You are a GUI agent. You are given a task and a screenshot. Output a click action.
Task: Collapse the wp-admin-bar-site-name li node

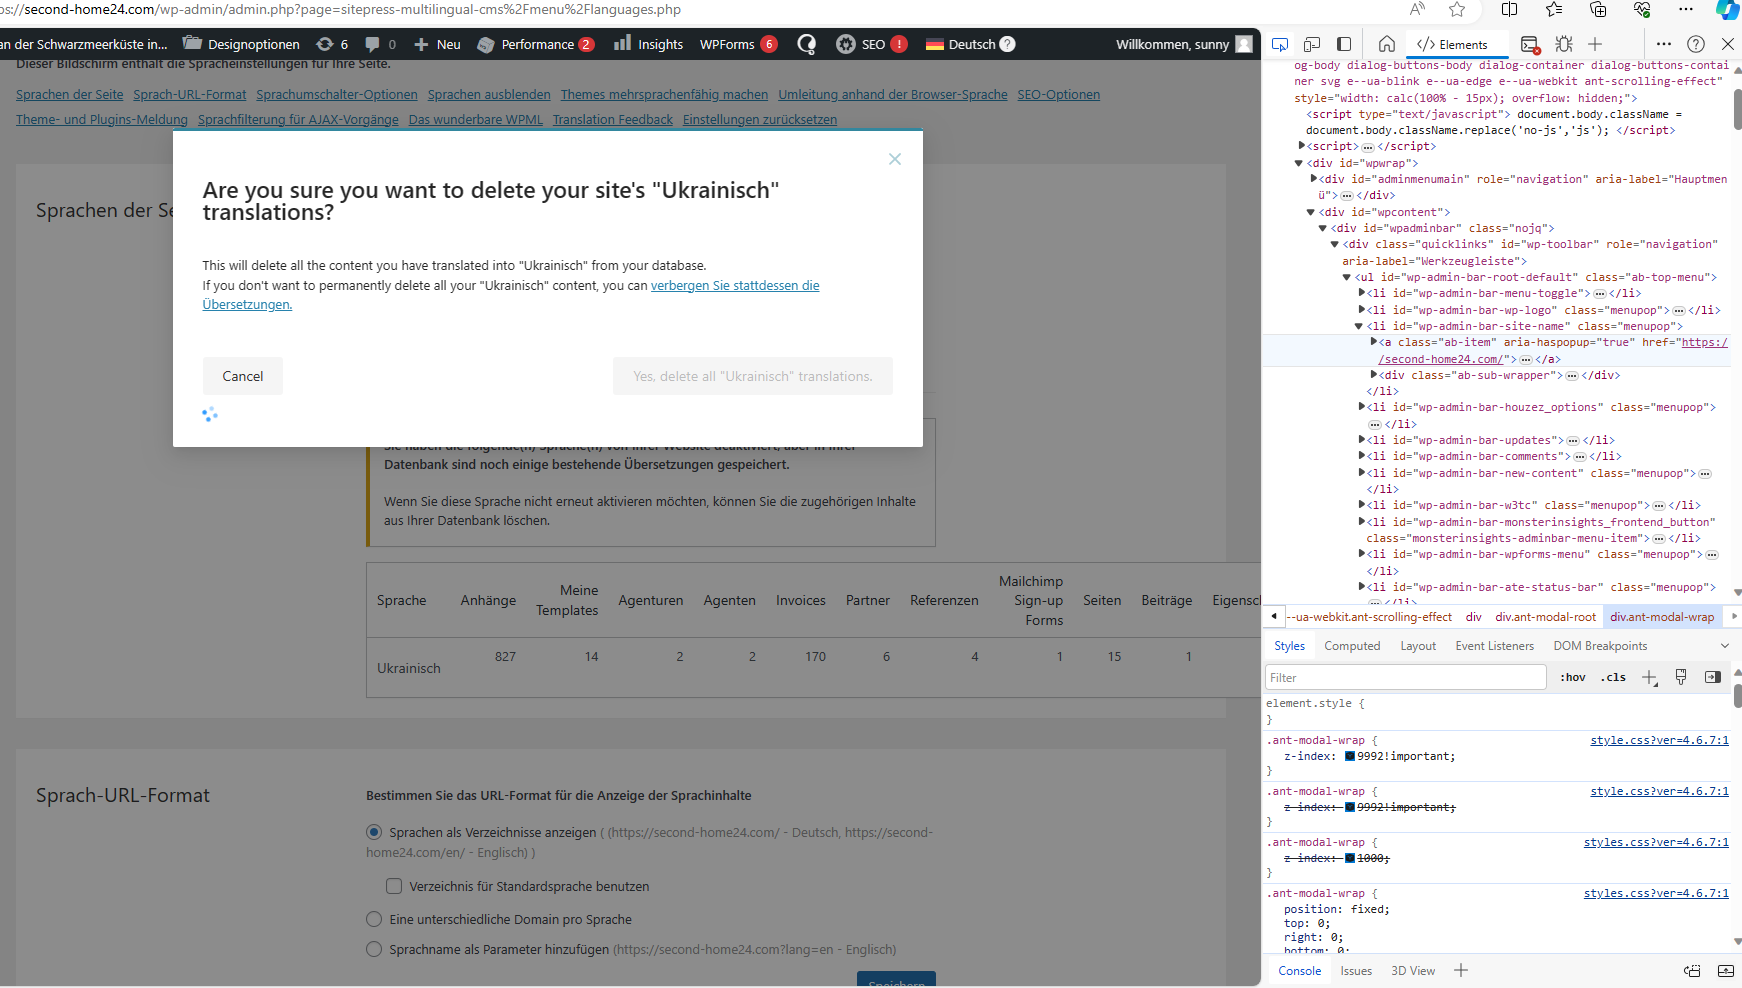[x=1359, y=326]
